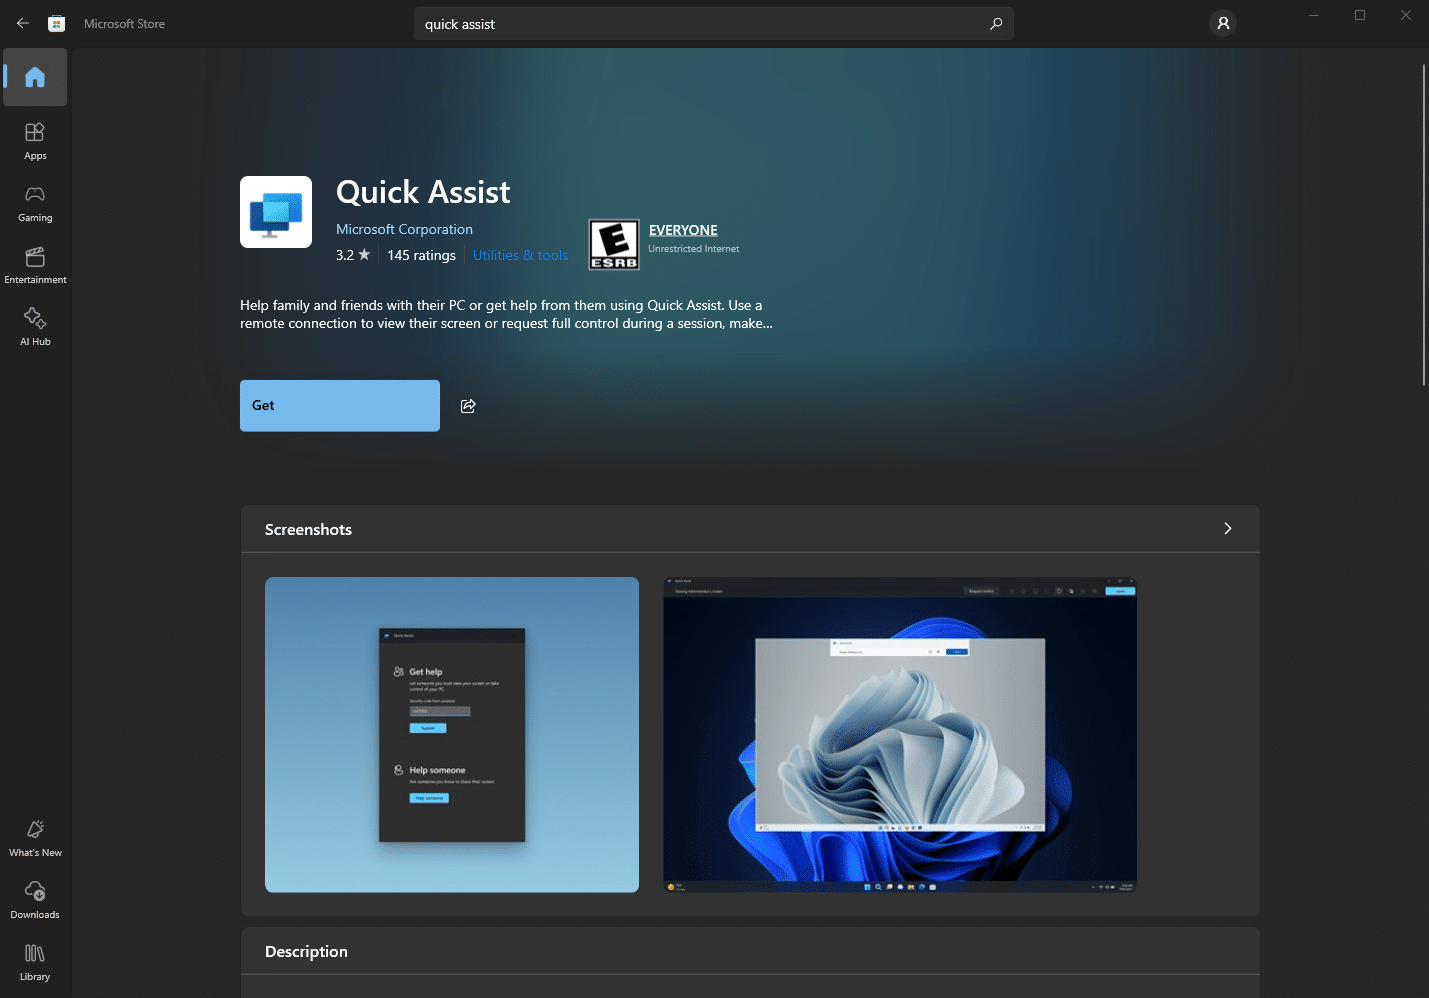Open the Library page

[x=35, y=962]
